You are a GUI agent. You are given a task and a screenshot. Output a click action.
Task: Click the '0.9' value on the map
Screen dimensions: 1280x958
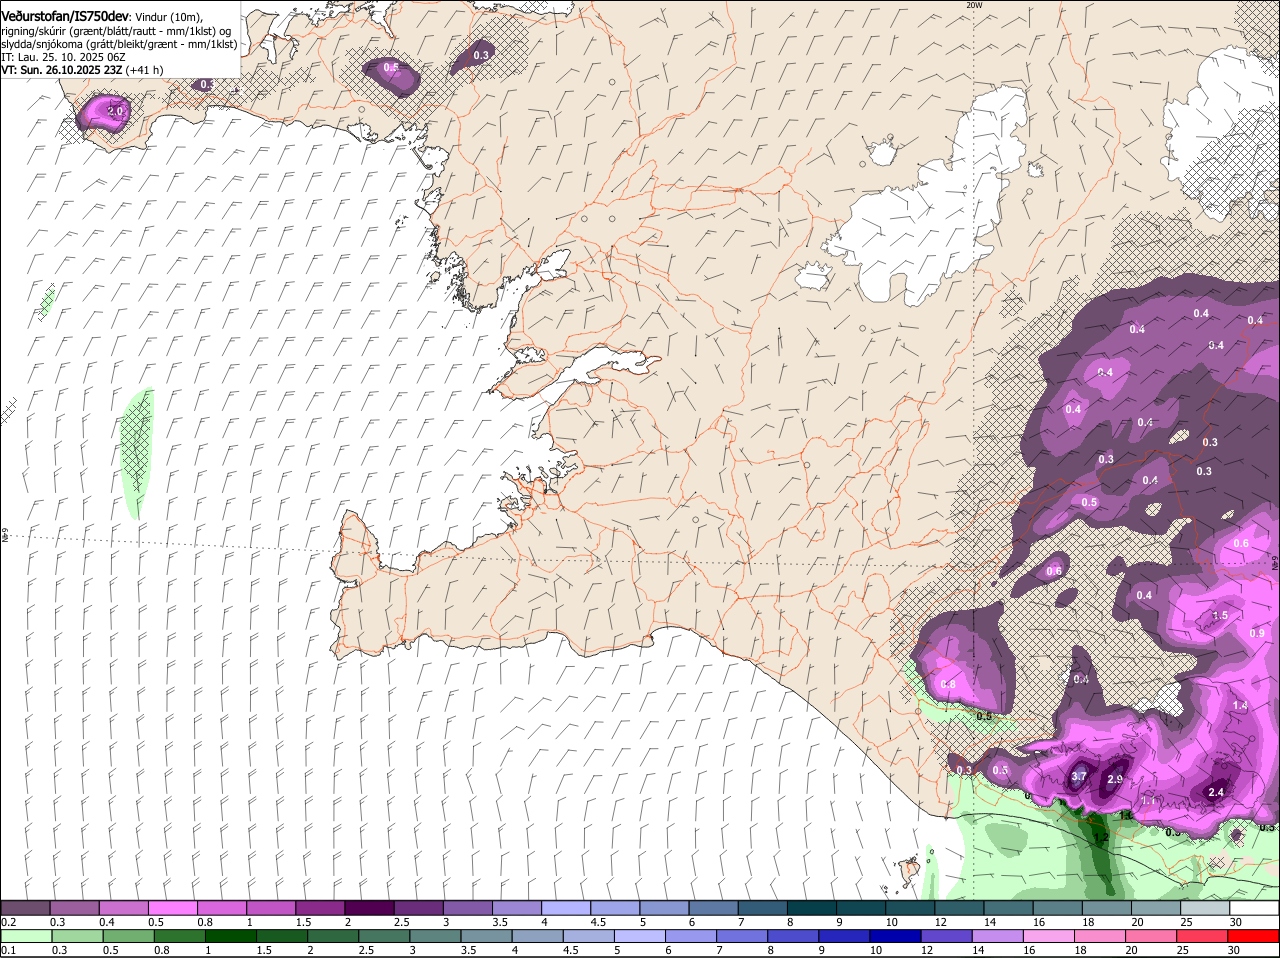click(1257, 633)
